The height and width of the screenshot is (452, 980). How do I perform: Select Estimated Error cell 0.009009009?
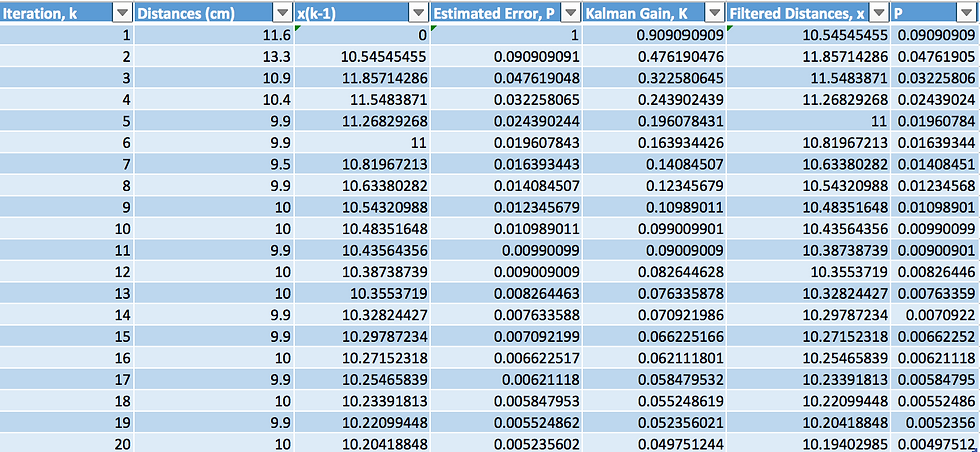[506, 272]
